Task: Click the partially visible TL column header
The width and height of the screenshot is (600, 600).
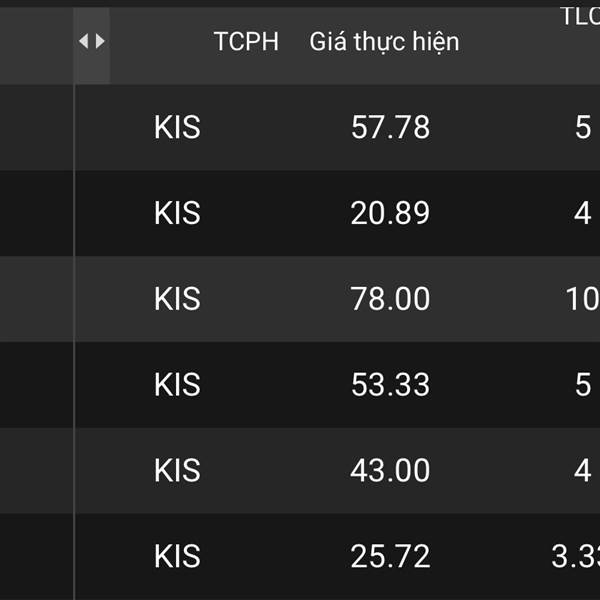Action: pyautogui.click(x=579, y=14)
